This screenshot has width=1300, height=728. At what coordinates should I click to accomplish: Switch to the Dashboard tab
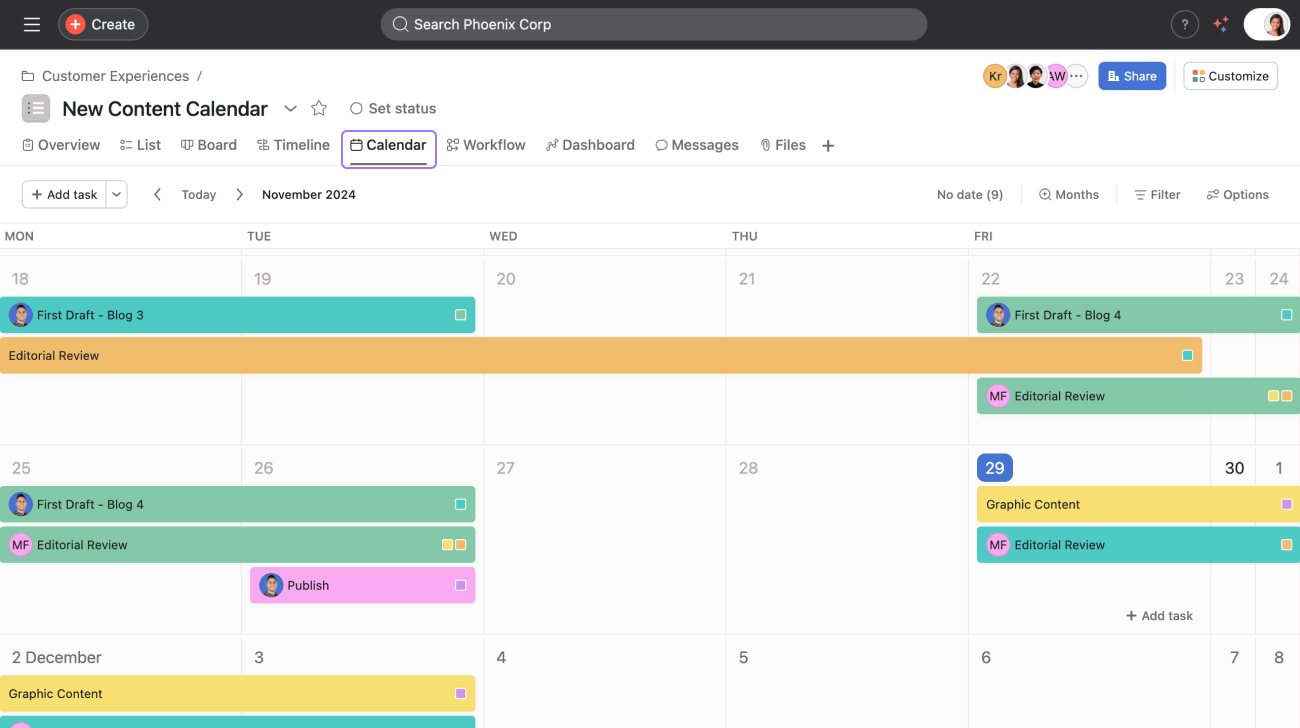[x=590, y=145]
